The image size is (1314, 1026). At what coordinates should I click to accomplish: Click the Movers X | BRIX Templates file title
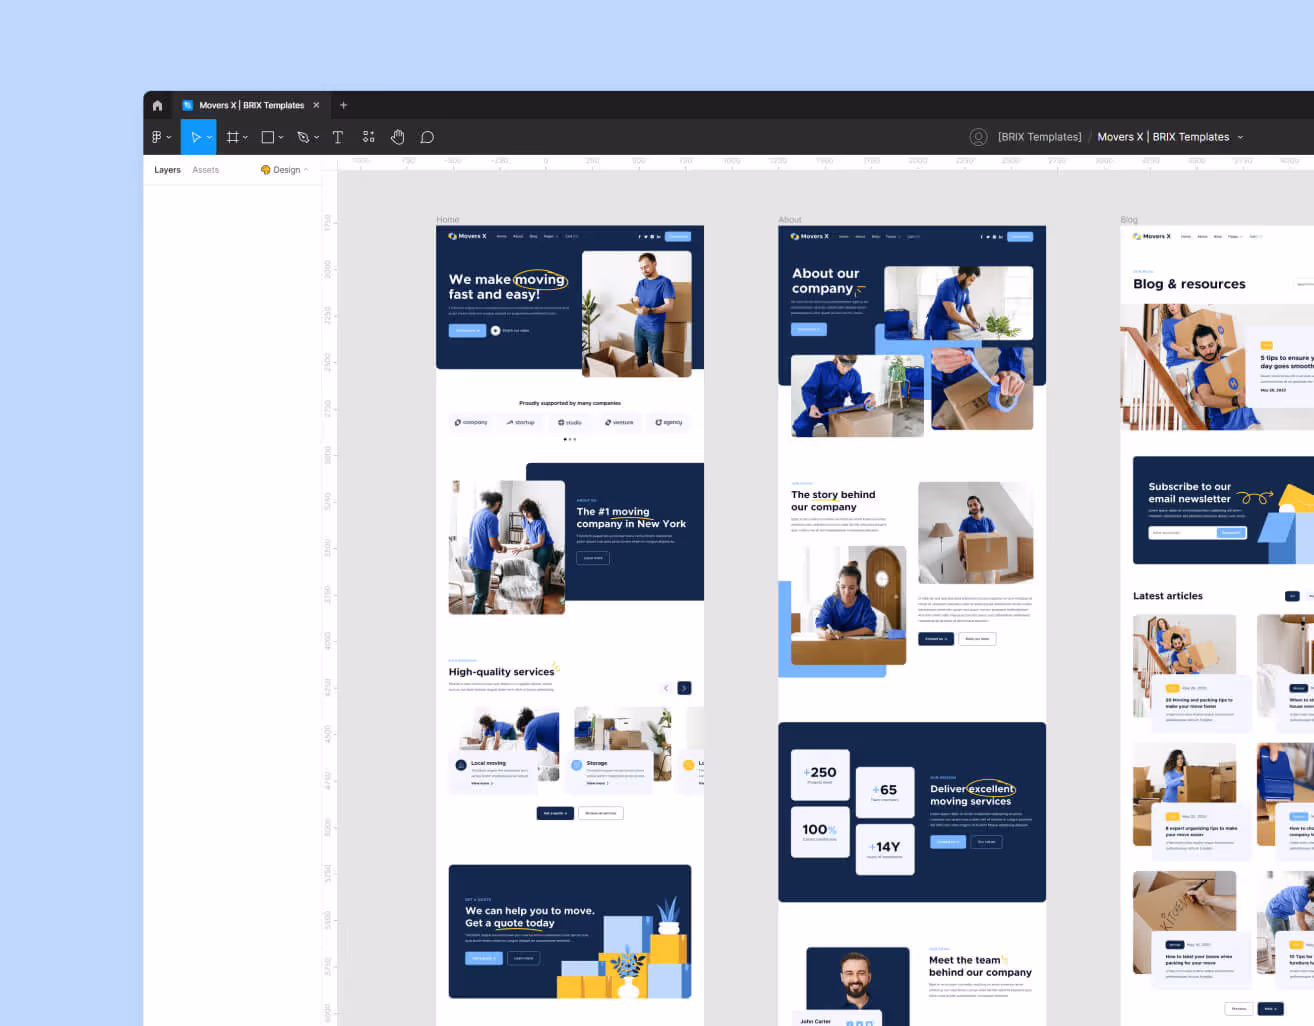1163,137
